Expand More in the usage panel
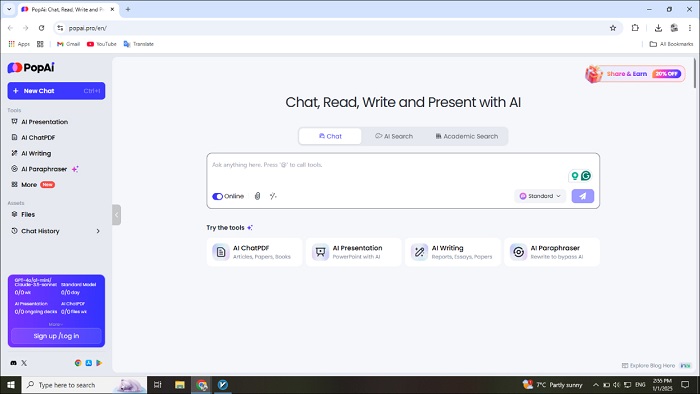Image resolution: width=700 pixels, height=394 pixels. coord(56,324)
